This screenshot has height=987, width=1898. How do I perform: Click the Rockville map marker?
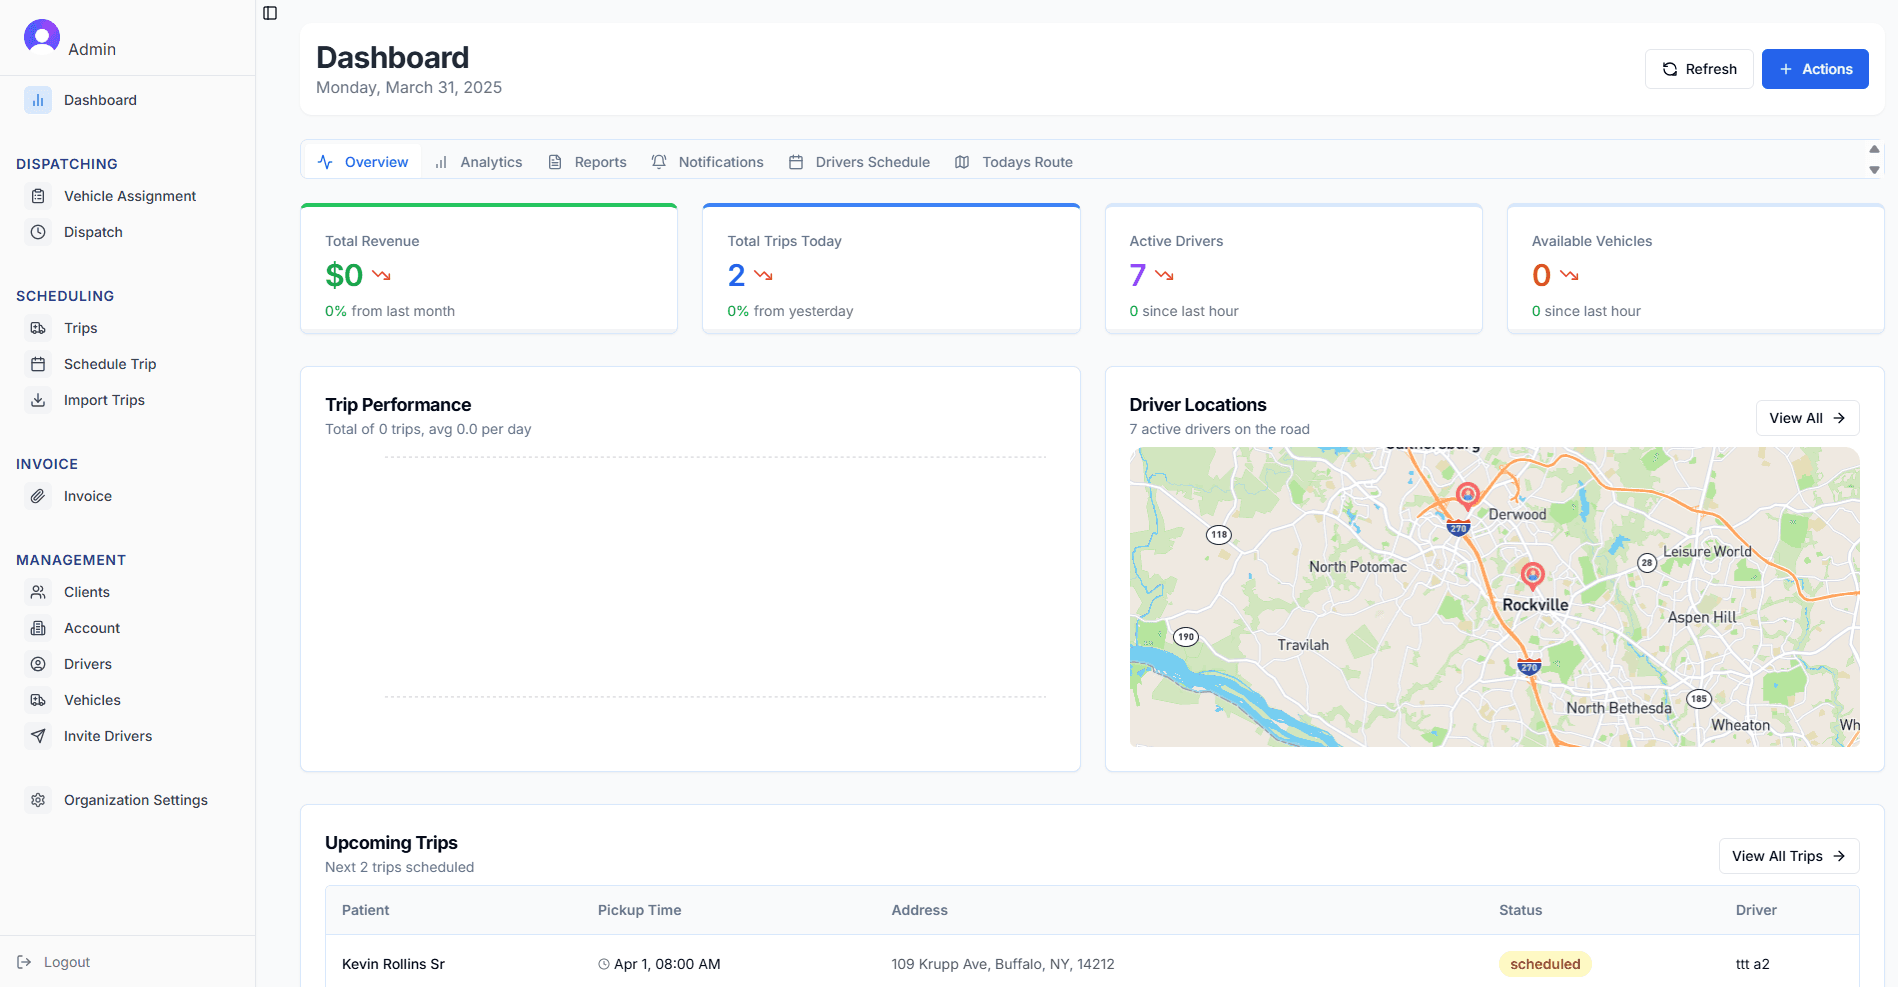[x=1532, y=575]
